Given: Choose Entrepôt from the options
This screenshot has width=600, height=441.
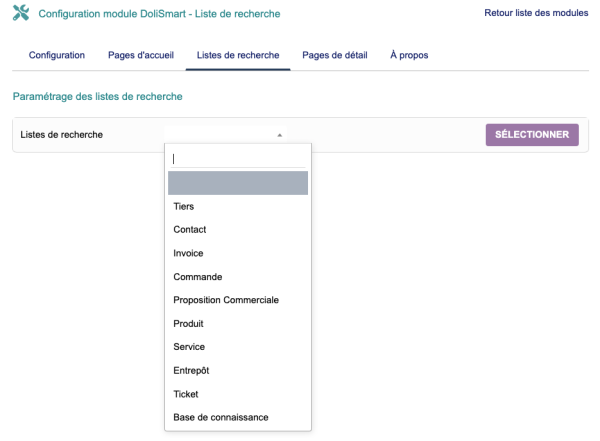Looking at the screenshot, I should click(191, 370).
